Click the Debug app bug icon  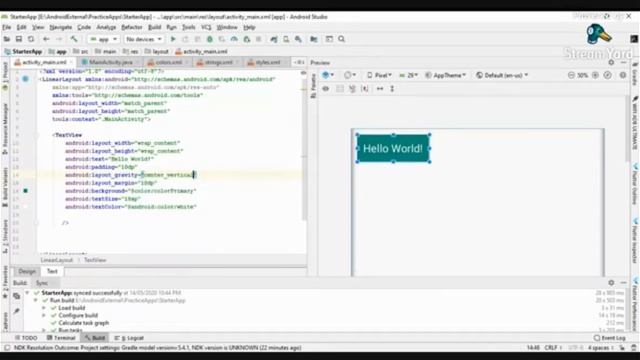tap(210, 39)
